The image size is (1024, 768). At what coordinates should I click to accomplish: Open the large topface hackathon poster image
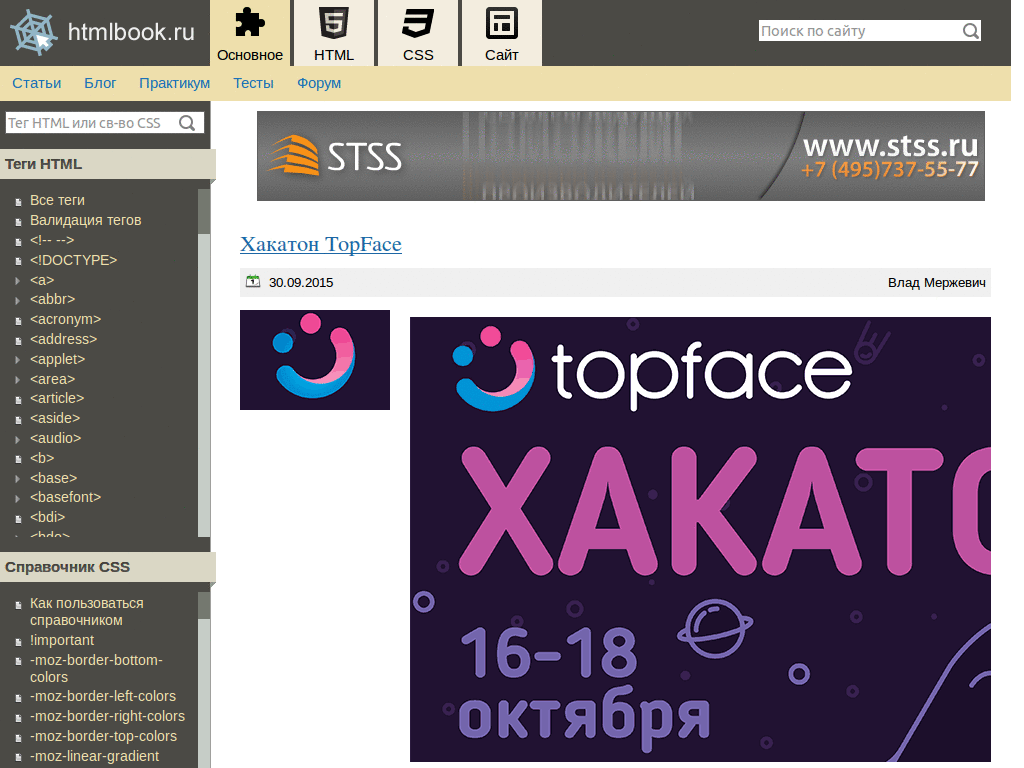coord(700,539)
